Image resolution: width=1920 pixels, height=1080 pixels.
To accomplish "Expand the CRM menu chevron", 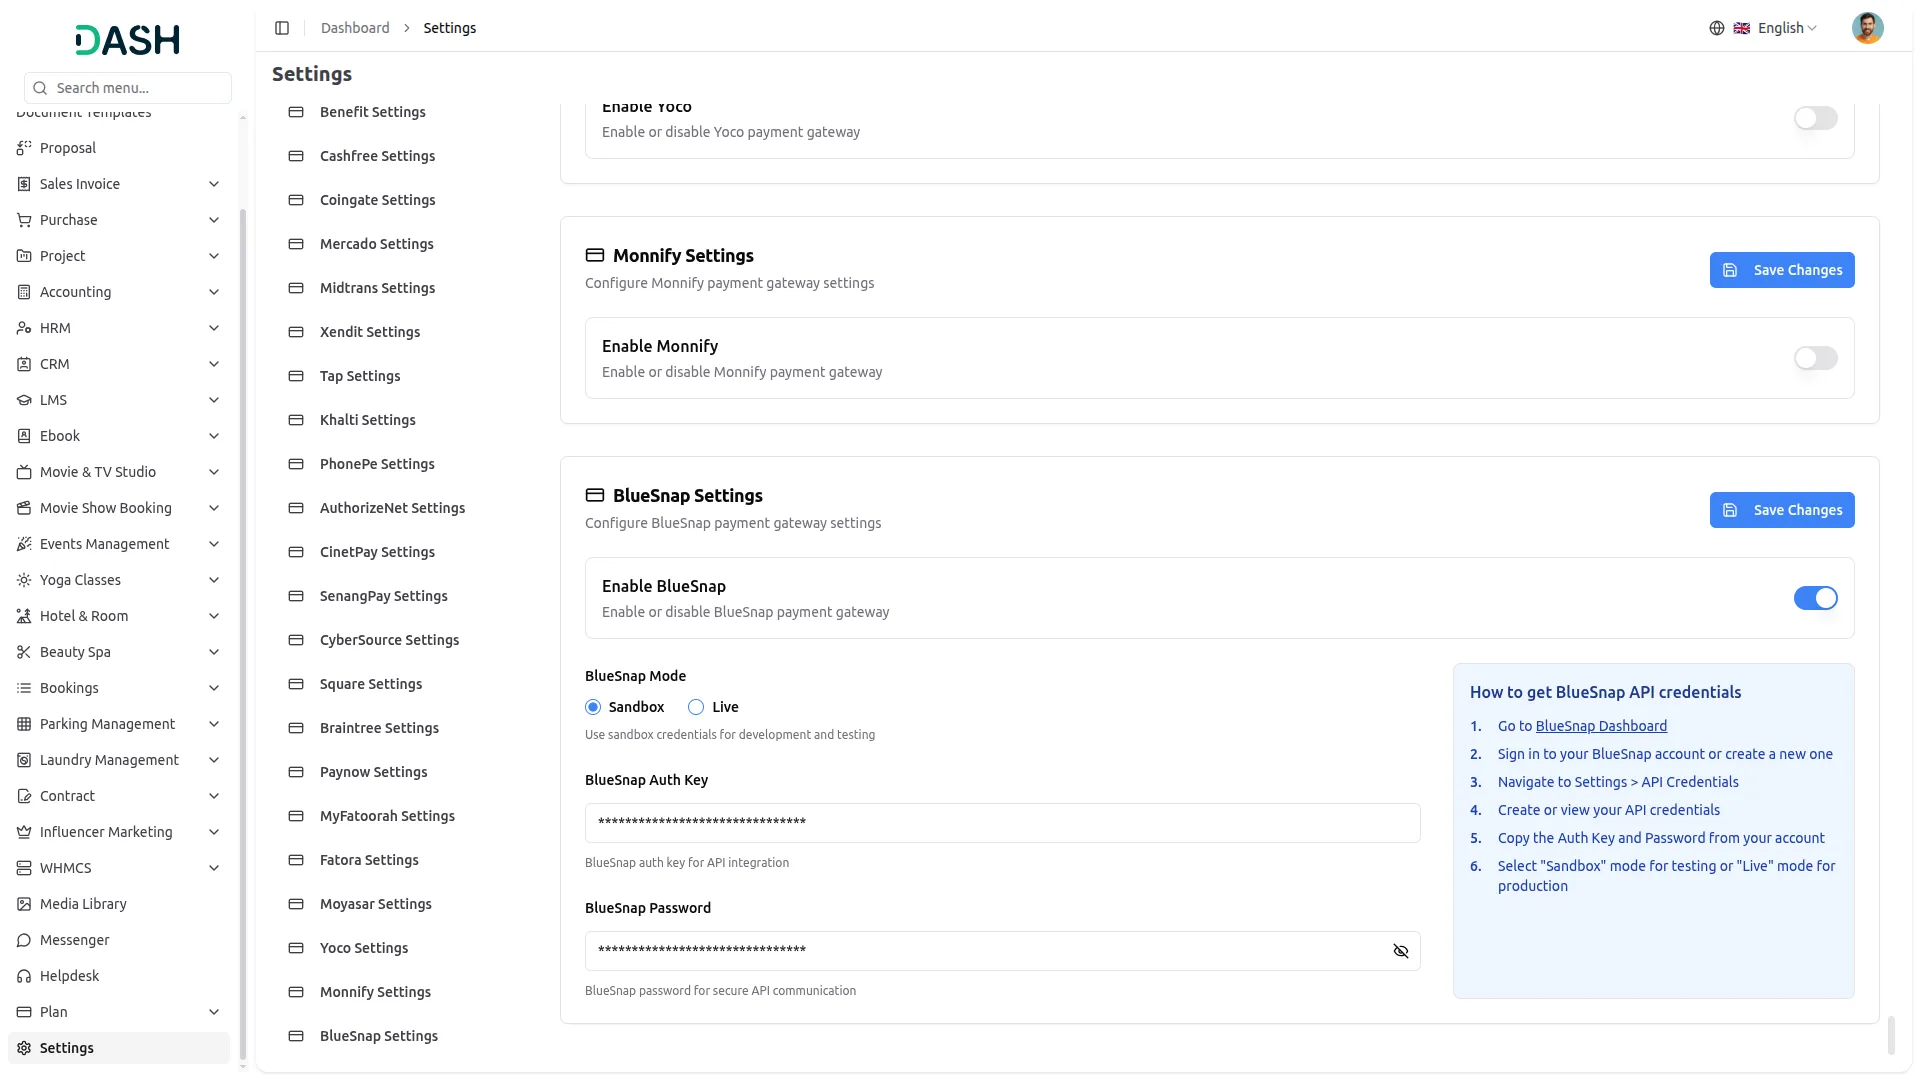I will tap(214, 364).
